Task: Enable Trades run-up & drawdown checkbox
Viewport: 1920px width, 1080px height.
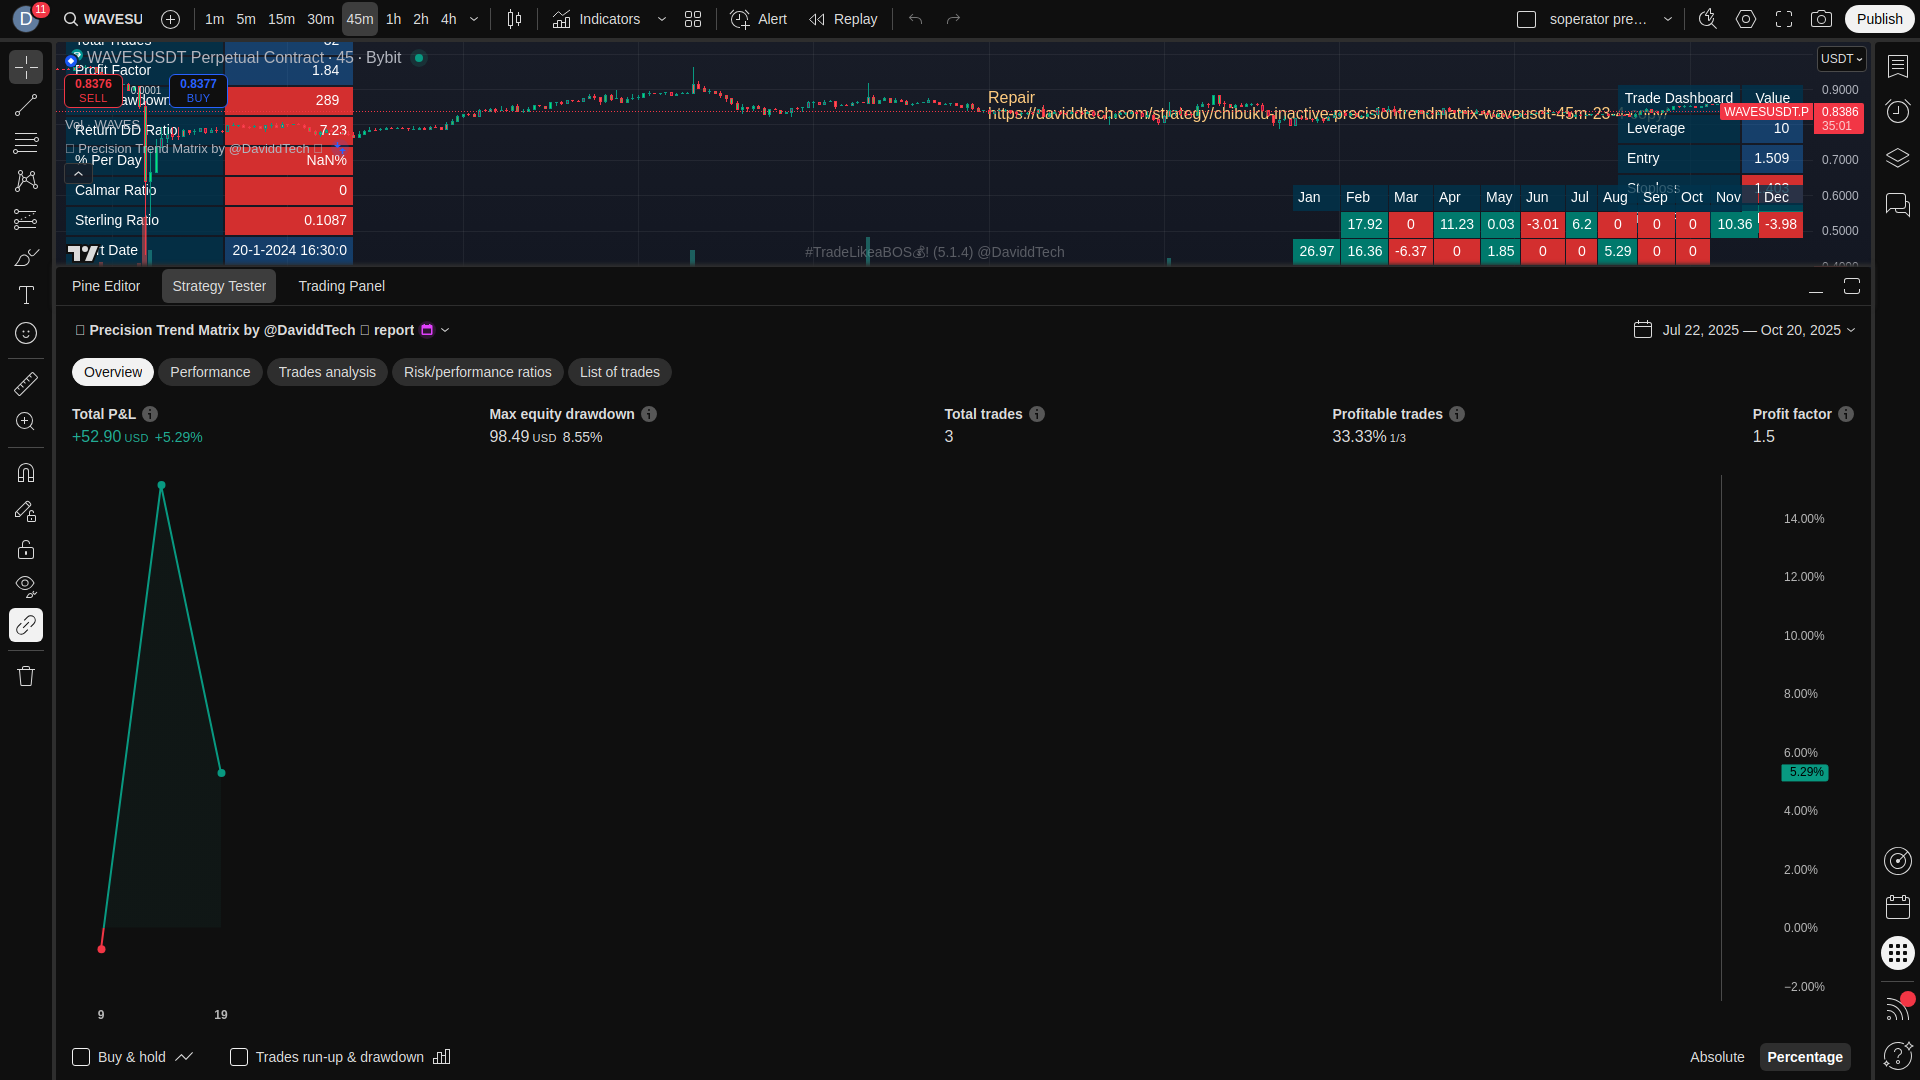Action: click(239, 1057)
